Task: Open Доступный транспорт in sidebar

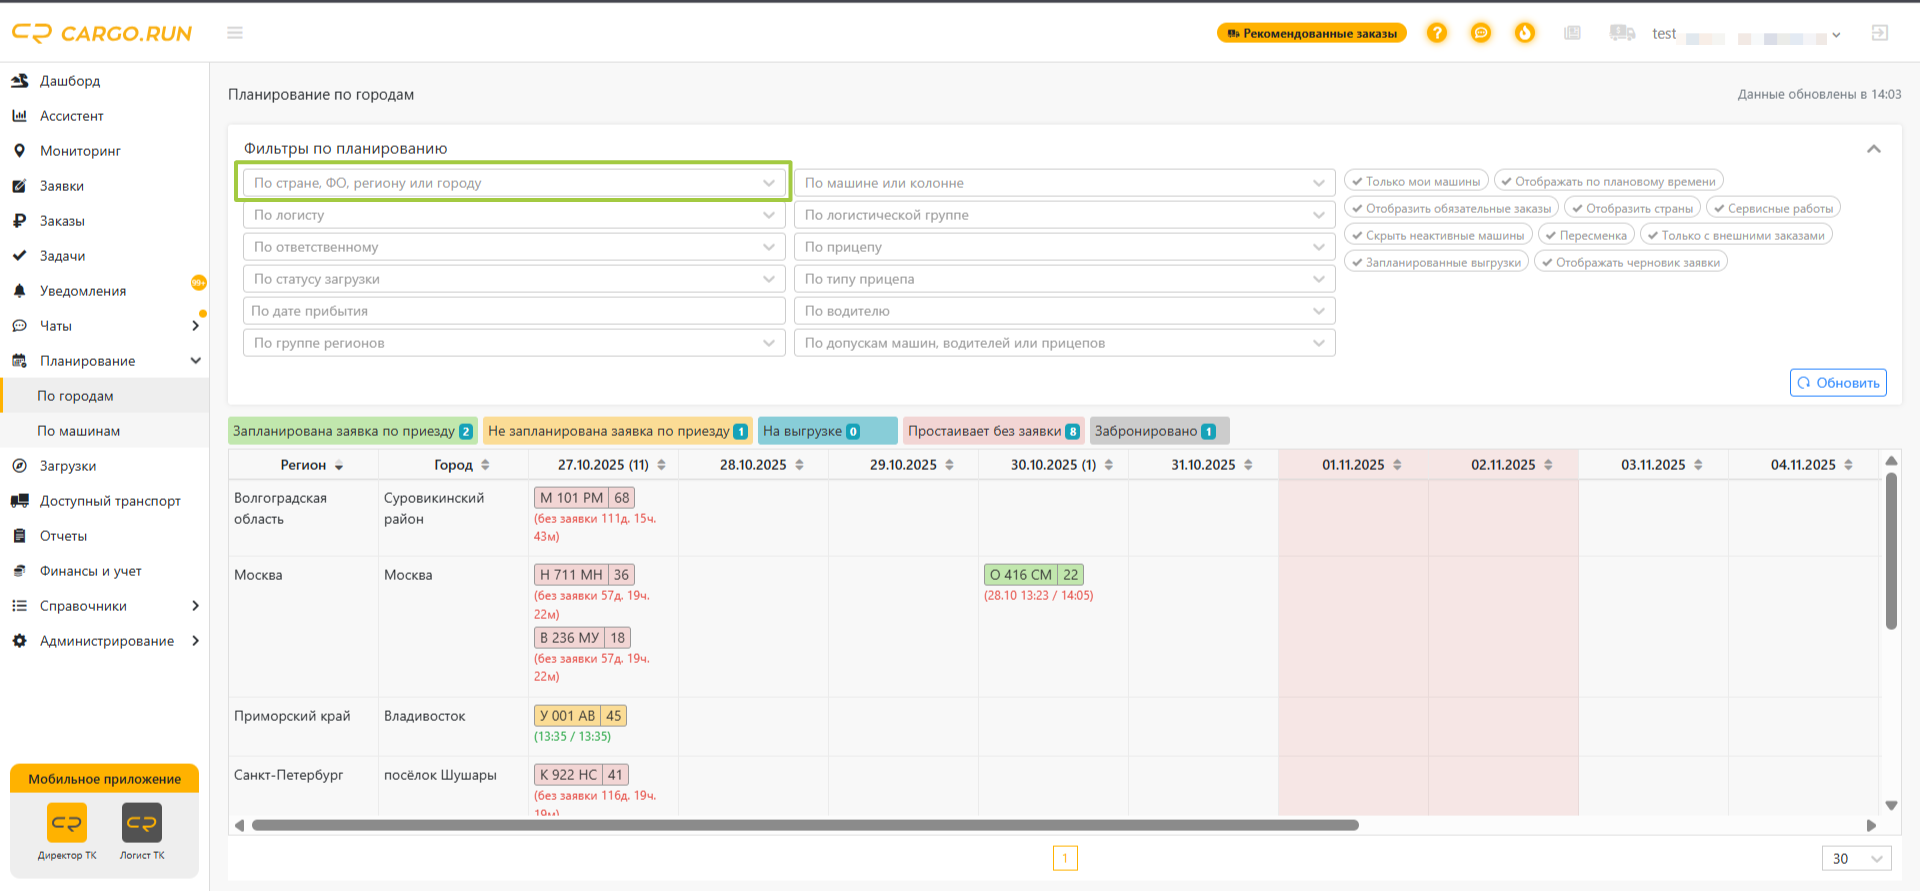Action: point(110,501)
